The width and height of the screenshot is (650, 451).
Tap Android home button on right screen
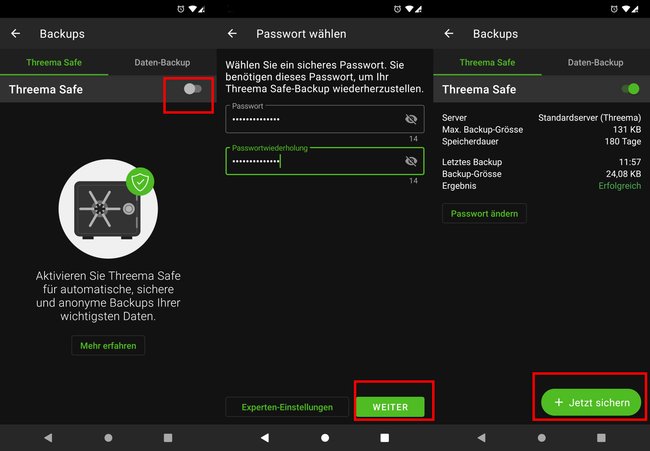point(541,437)
